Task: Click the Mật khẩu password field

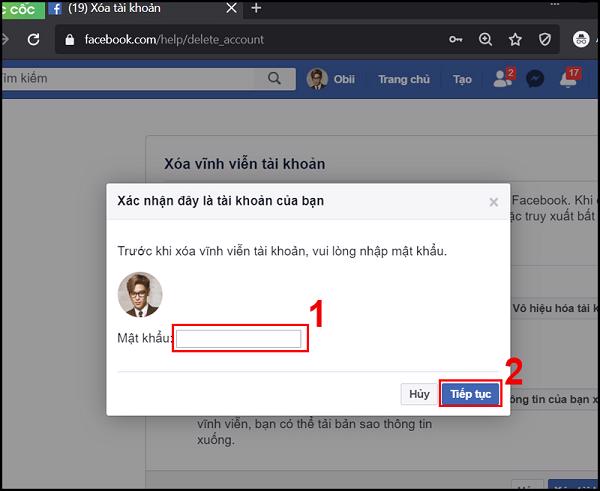Action: click(x=239, y=339)
